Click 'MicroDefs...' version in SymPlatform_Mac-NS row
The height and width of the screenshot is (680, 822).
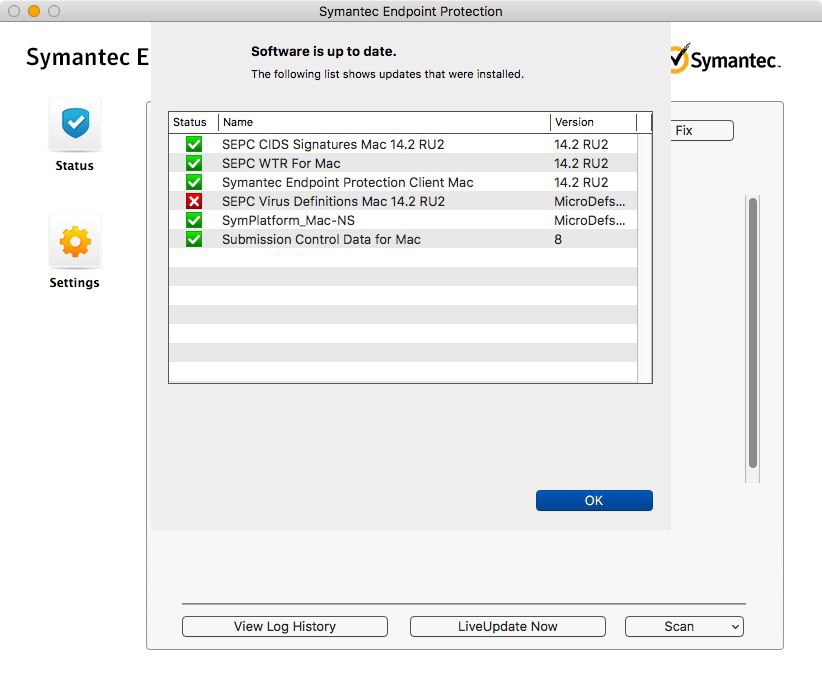589,220
